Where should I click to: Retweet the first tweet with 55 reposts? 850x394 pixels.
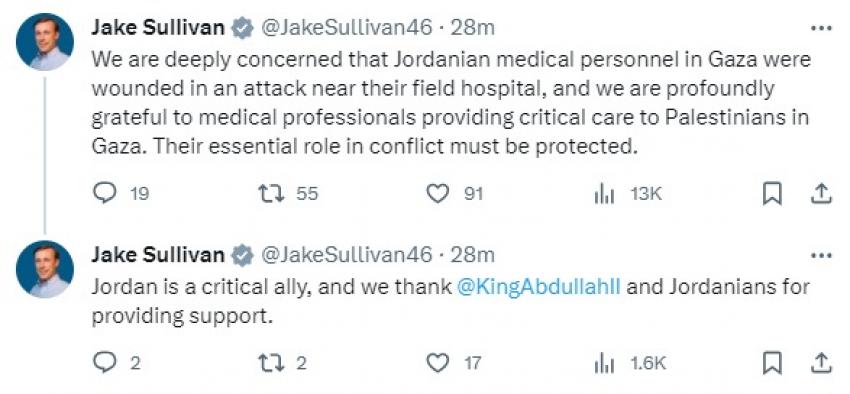pos(273,193)
